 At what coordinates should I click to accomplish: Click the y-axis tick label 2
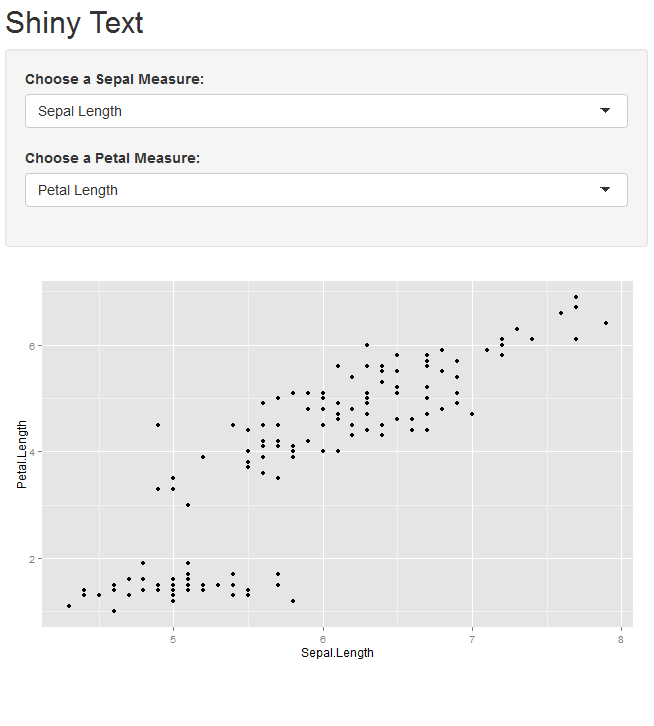32,559
